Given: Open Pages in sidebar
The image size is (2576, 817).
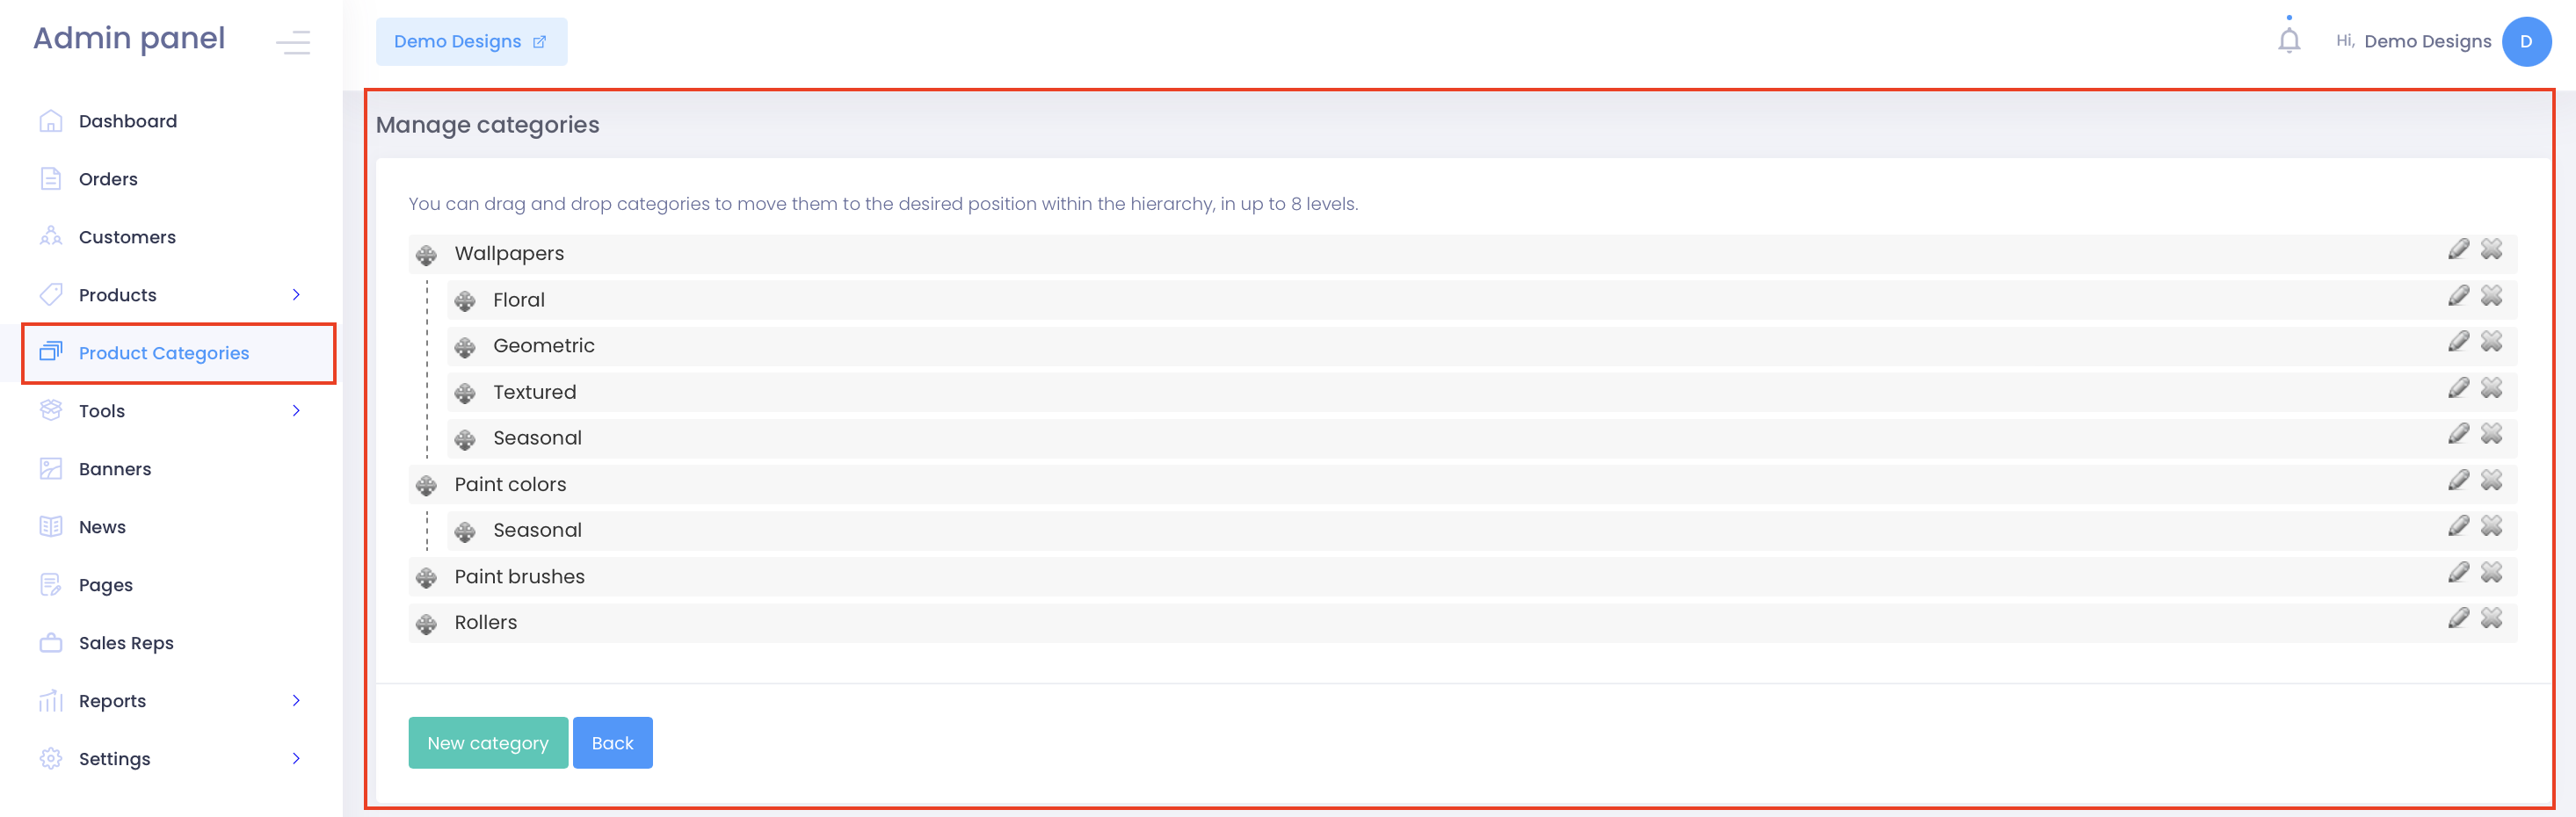Looking at the screenshot, I should 106,585.
